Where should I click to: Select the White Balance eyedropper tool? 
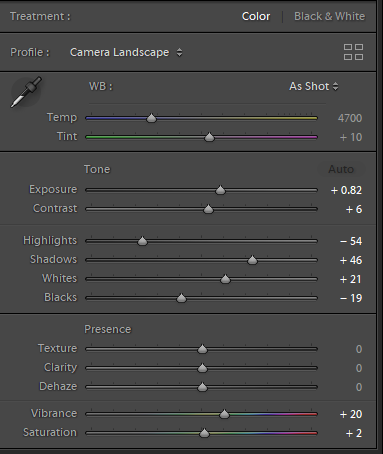tap(26, 92)
